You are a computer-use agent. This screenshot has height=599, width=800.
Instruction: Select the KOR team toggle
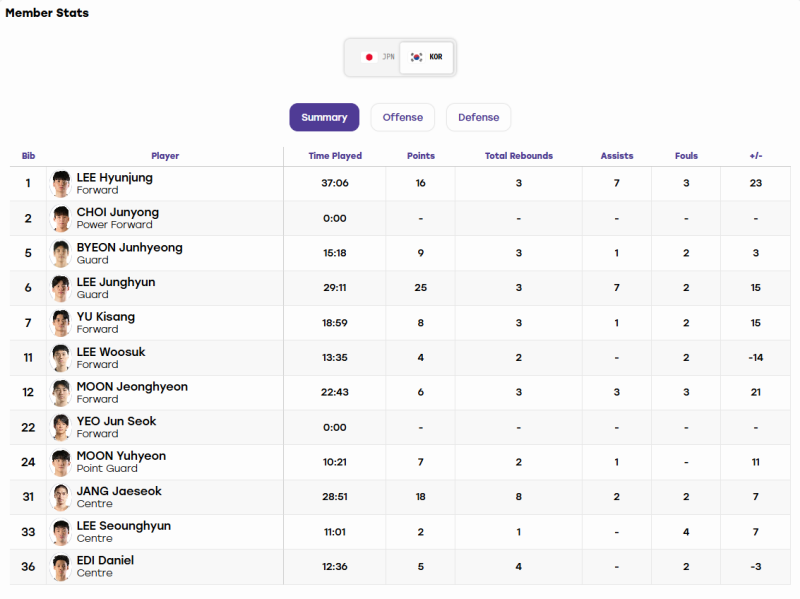(x=427, y=57)
